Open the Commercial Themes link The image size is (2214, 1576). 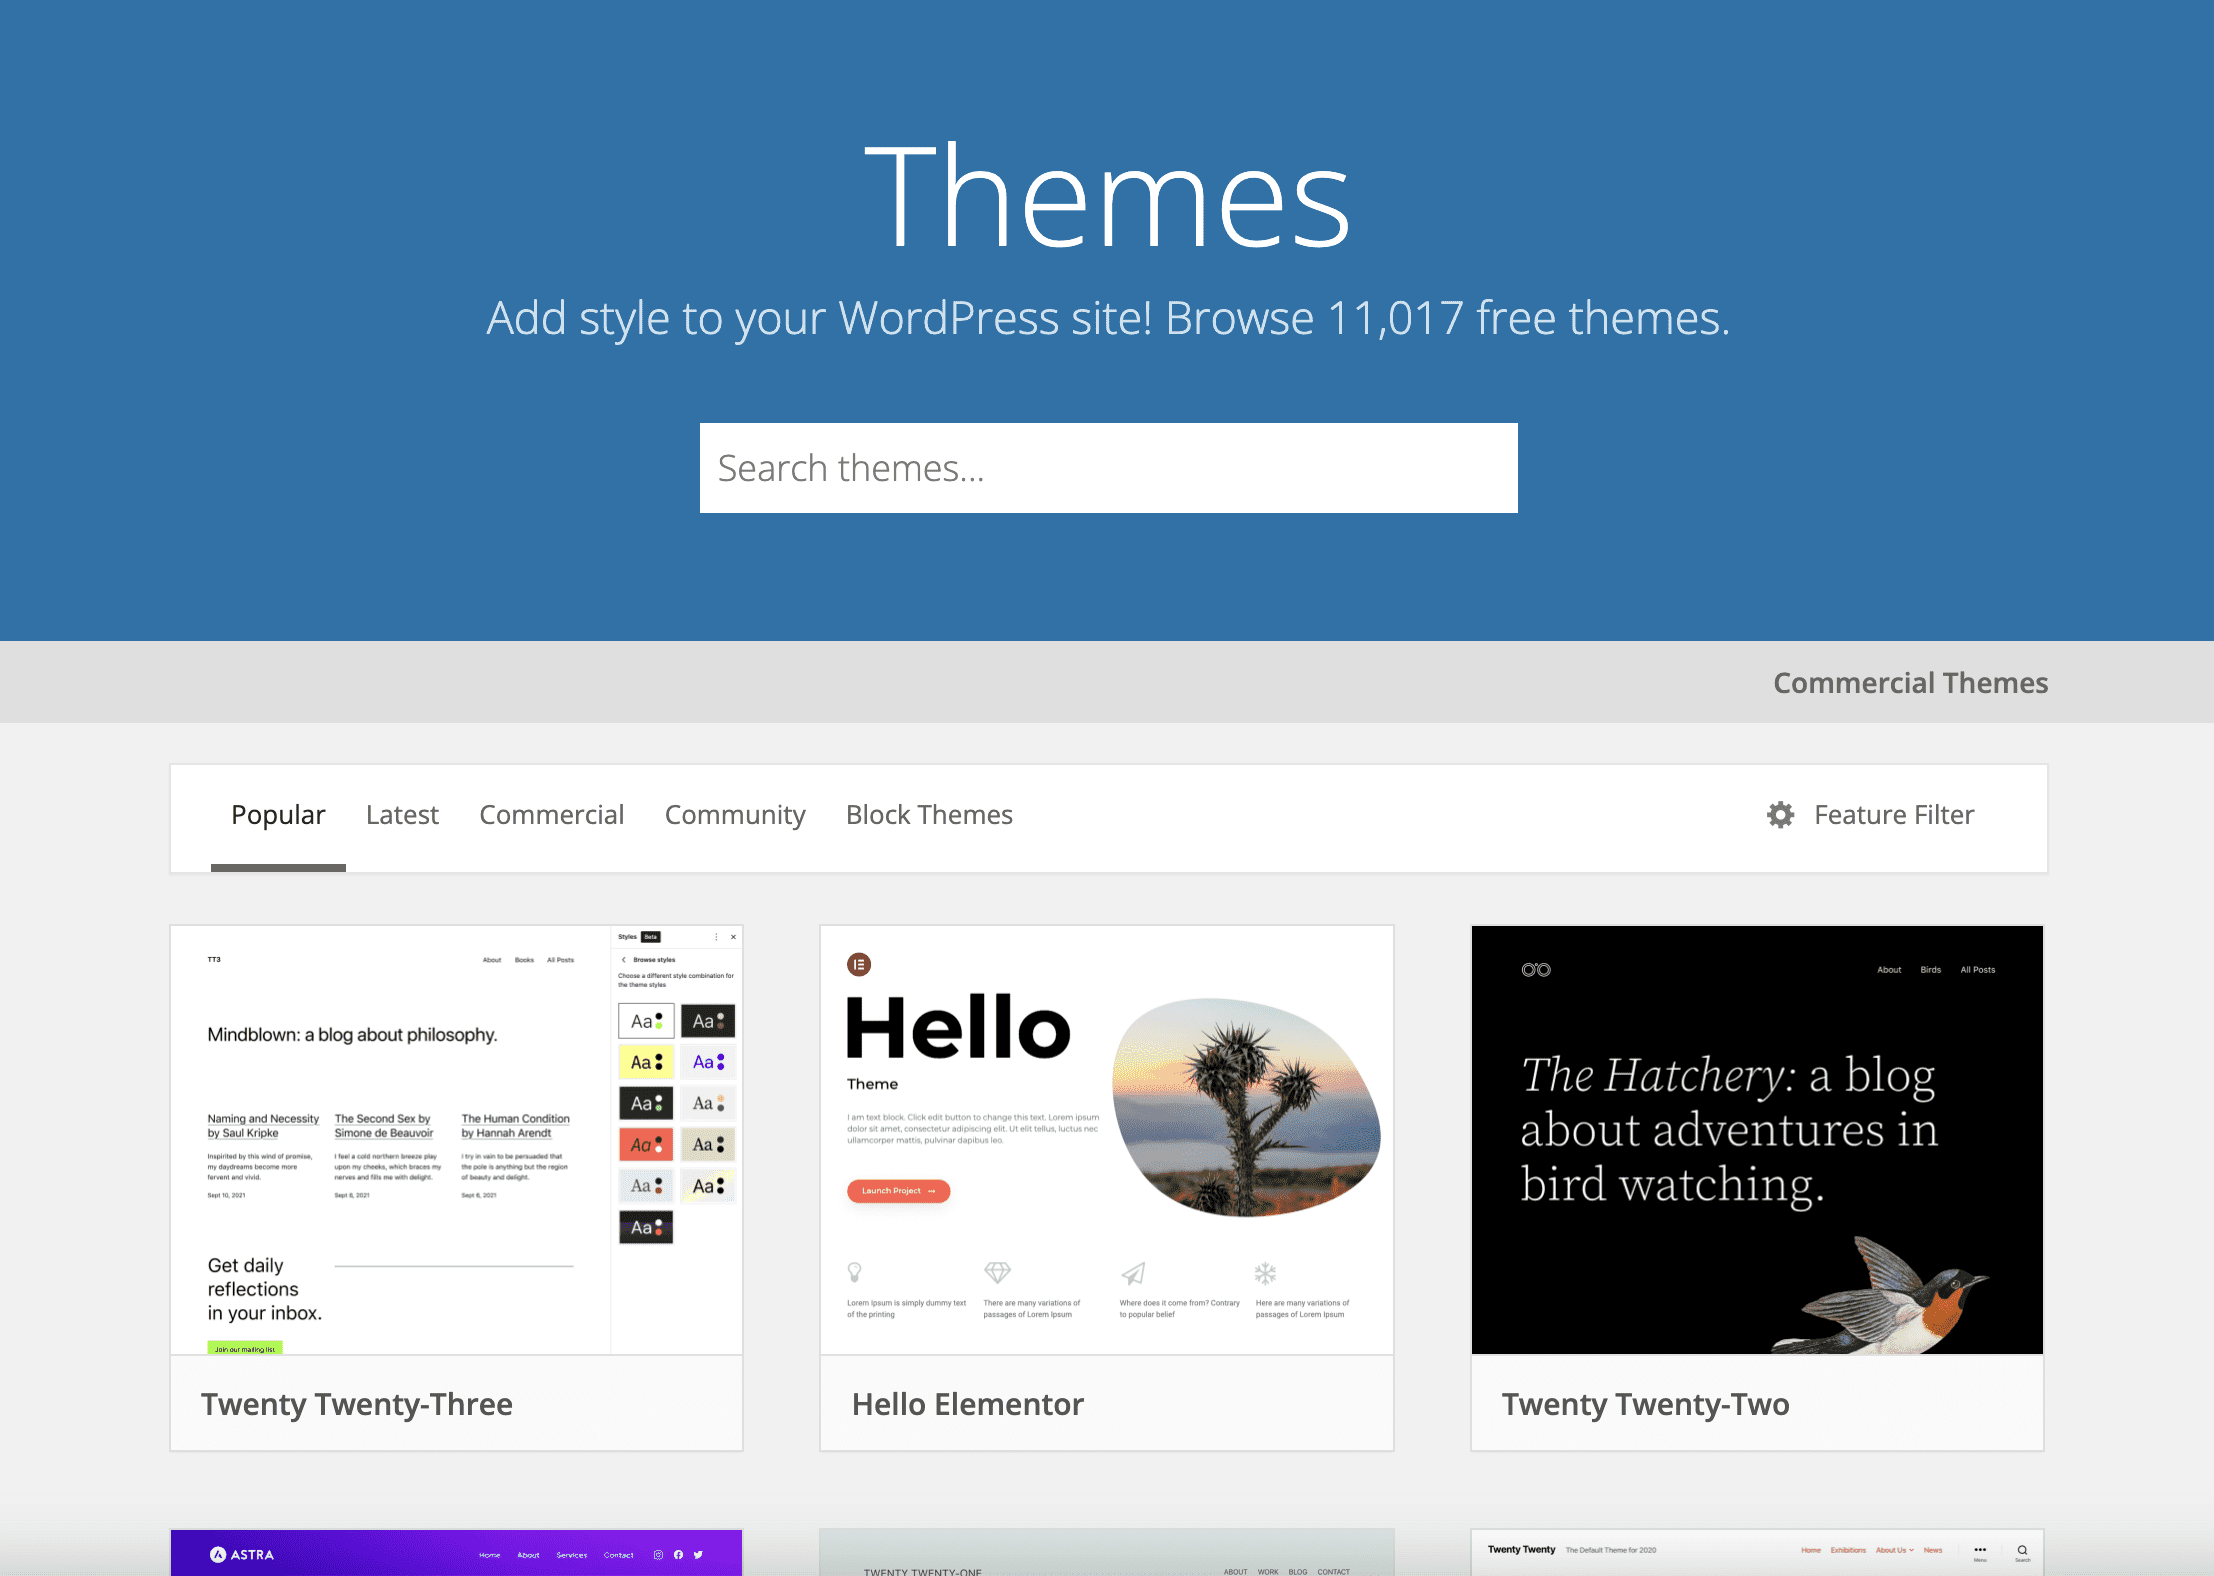(1909, 682)
